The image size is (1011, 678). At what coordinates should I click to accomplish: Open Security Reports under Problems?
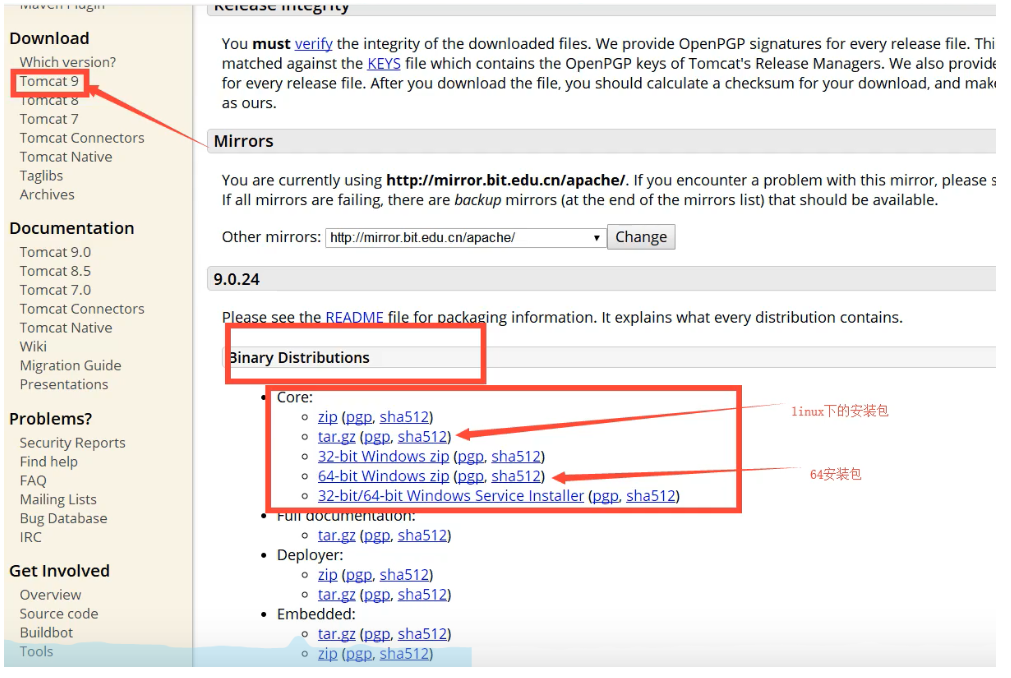pyautogui.click(x=72, y=443)
